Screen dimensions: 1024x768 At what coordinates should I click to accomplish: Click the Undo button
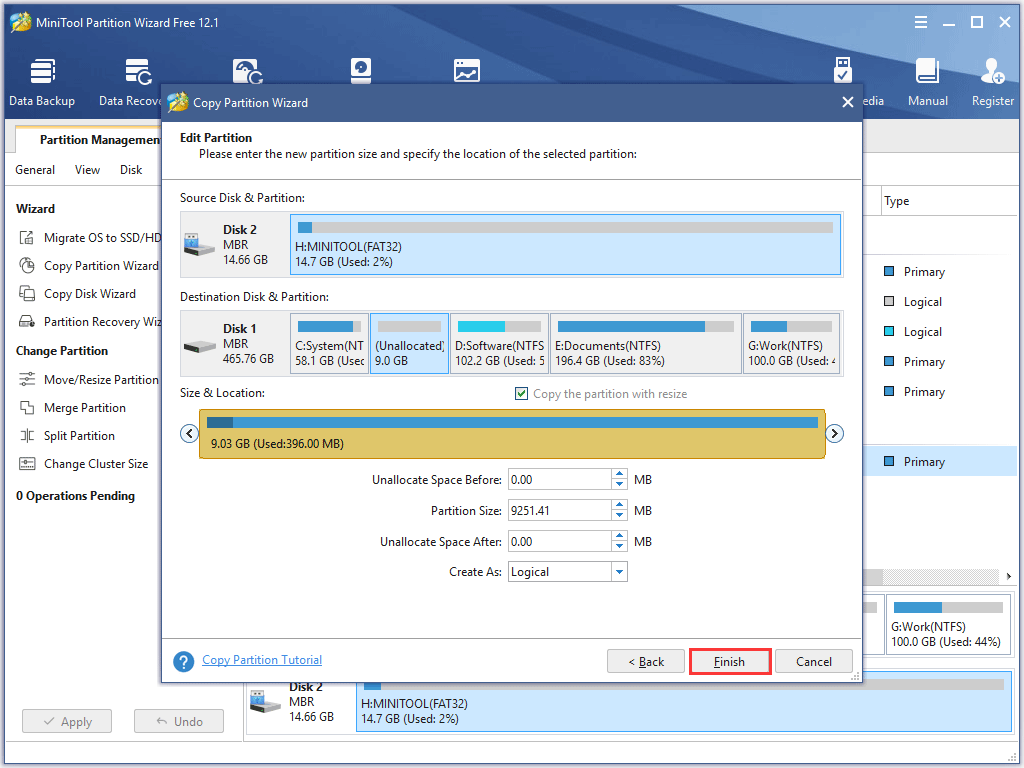(x=179, y=722)
